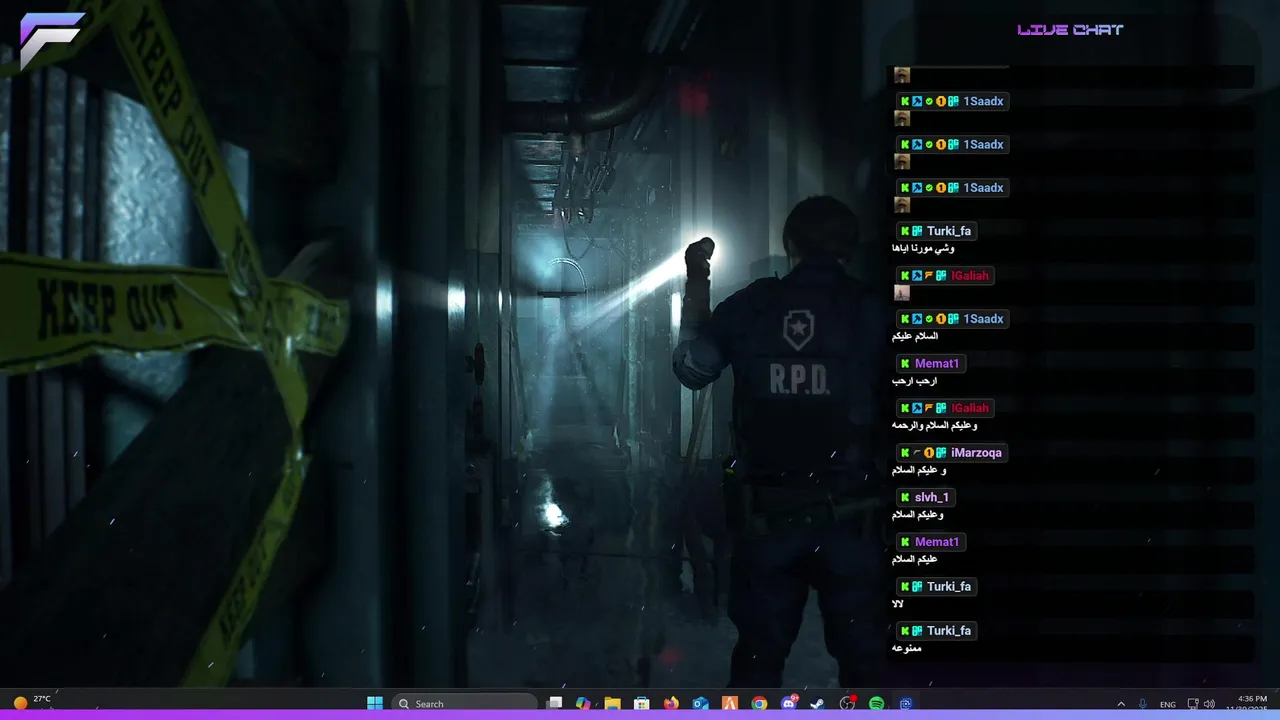Open Outlook from the taskbar
Image resolution: width=1280 pixels, height=720 pixels.
tap(701, 704)
